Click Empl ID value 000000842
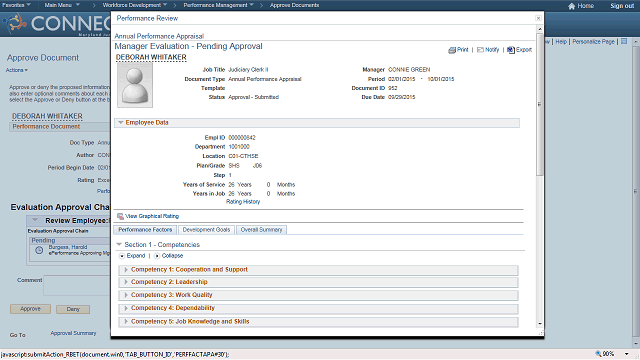640x360 pixels. tap(242, 138)
